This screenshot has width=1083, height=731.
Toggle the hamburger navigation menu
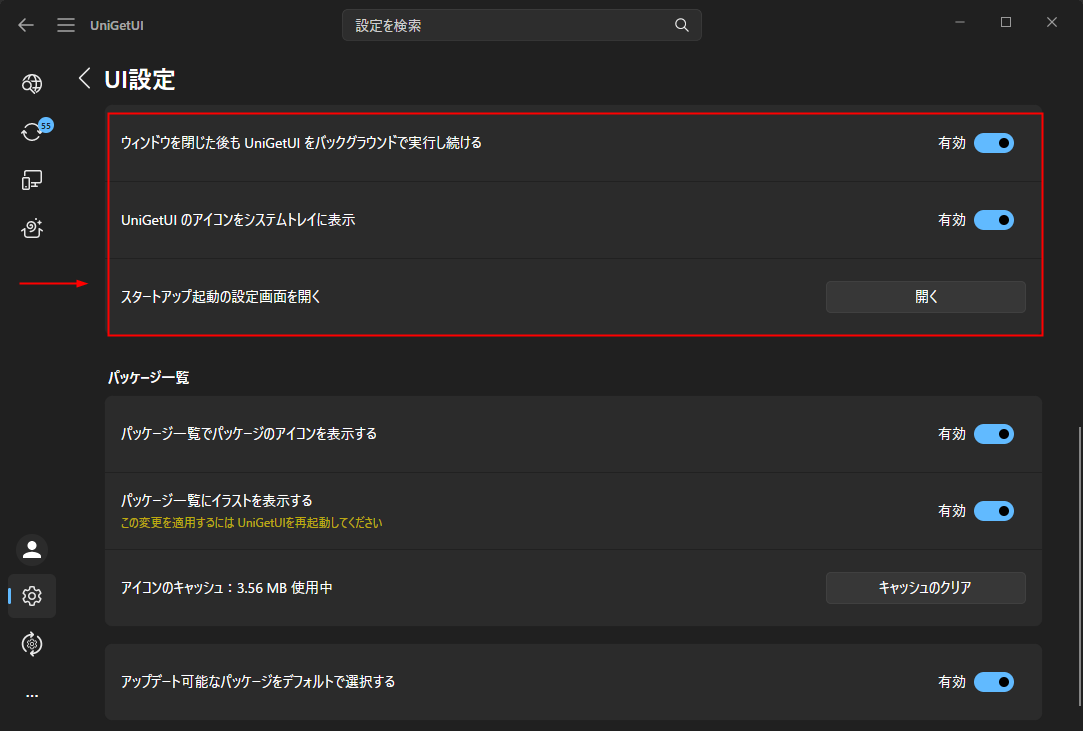tap(66, 25)
